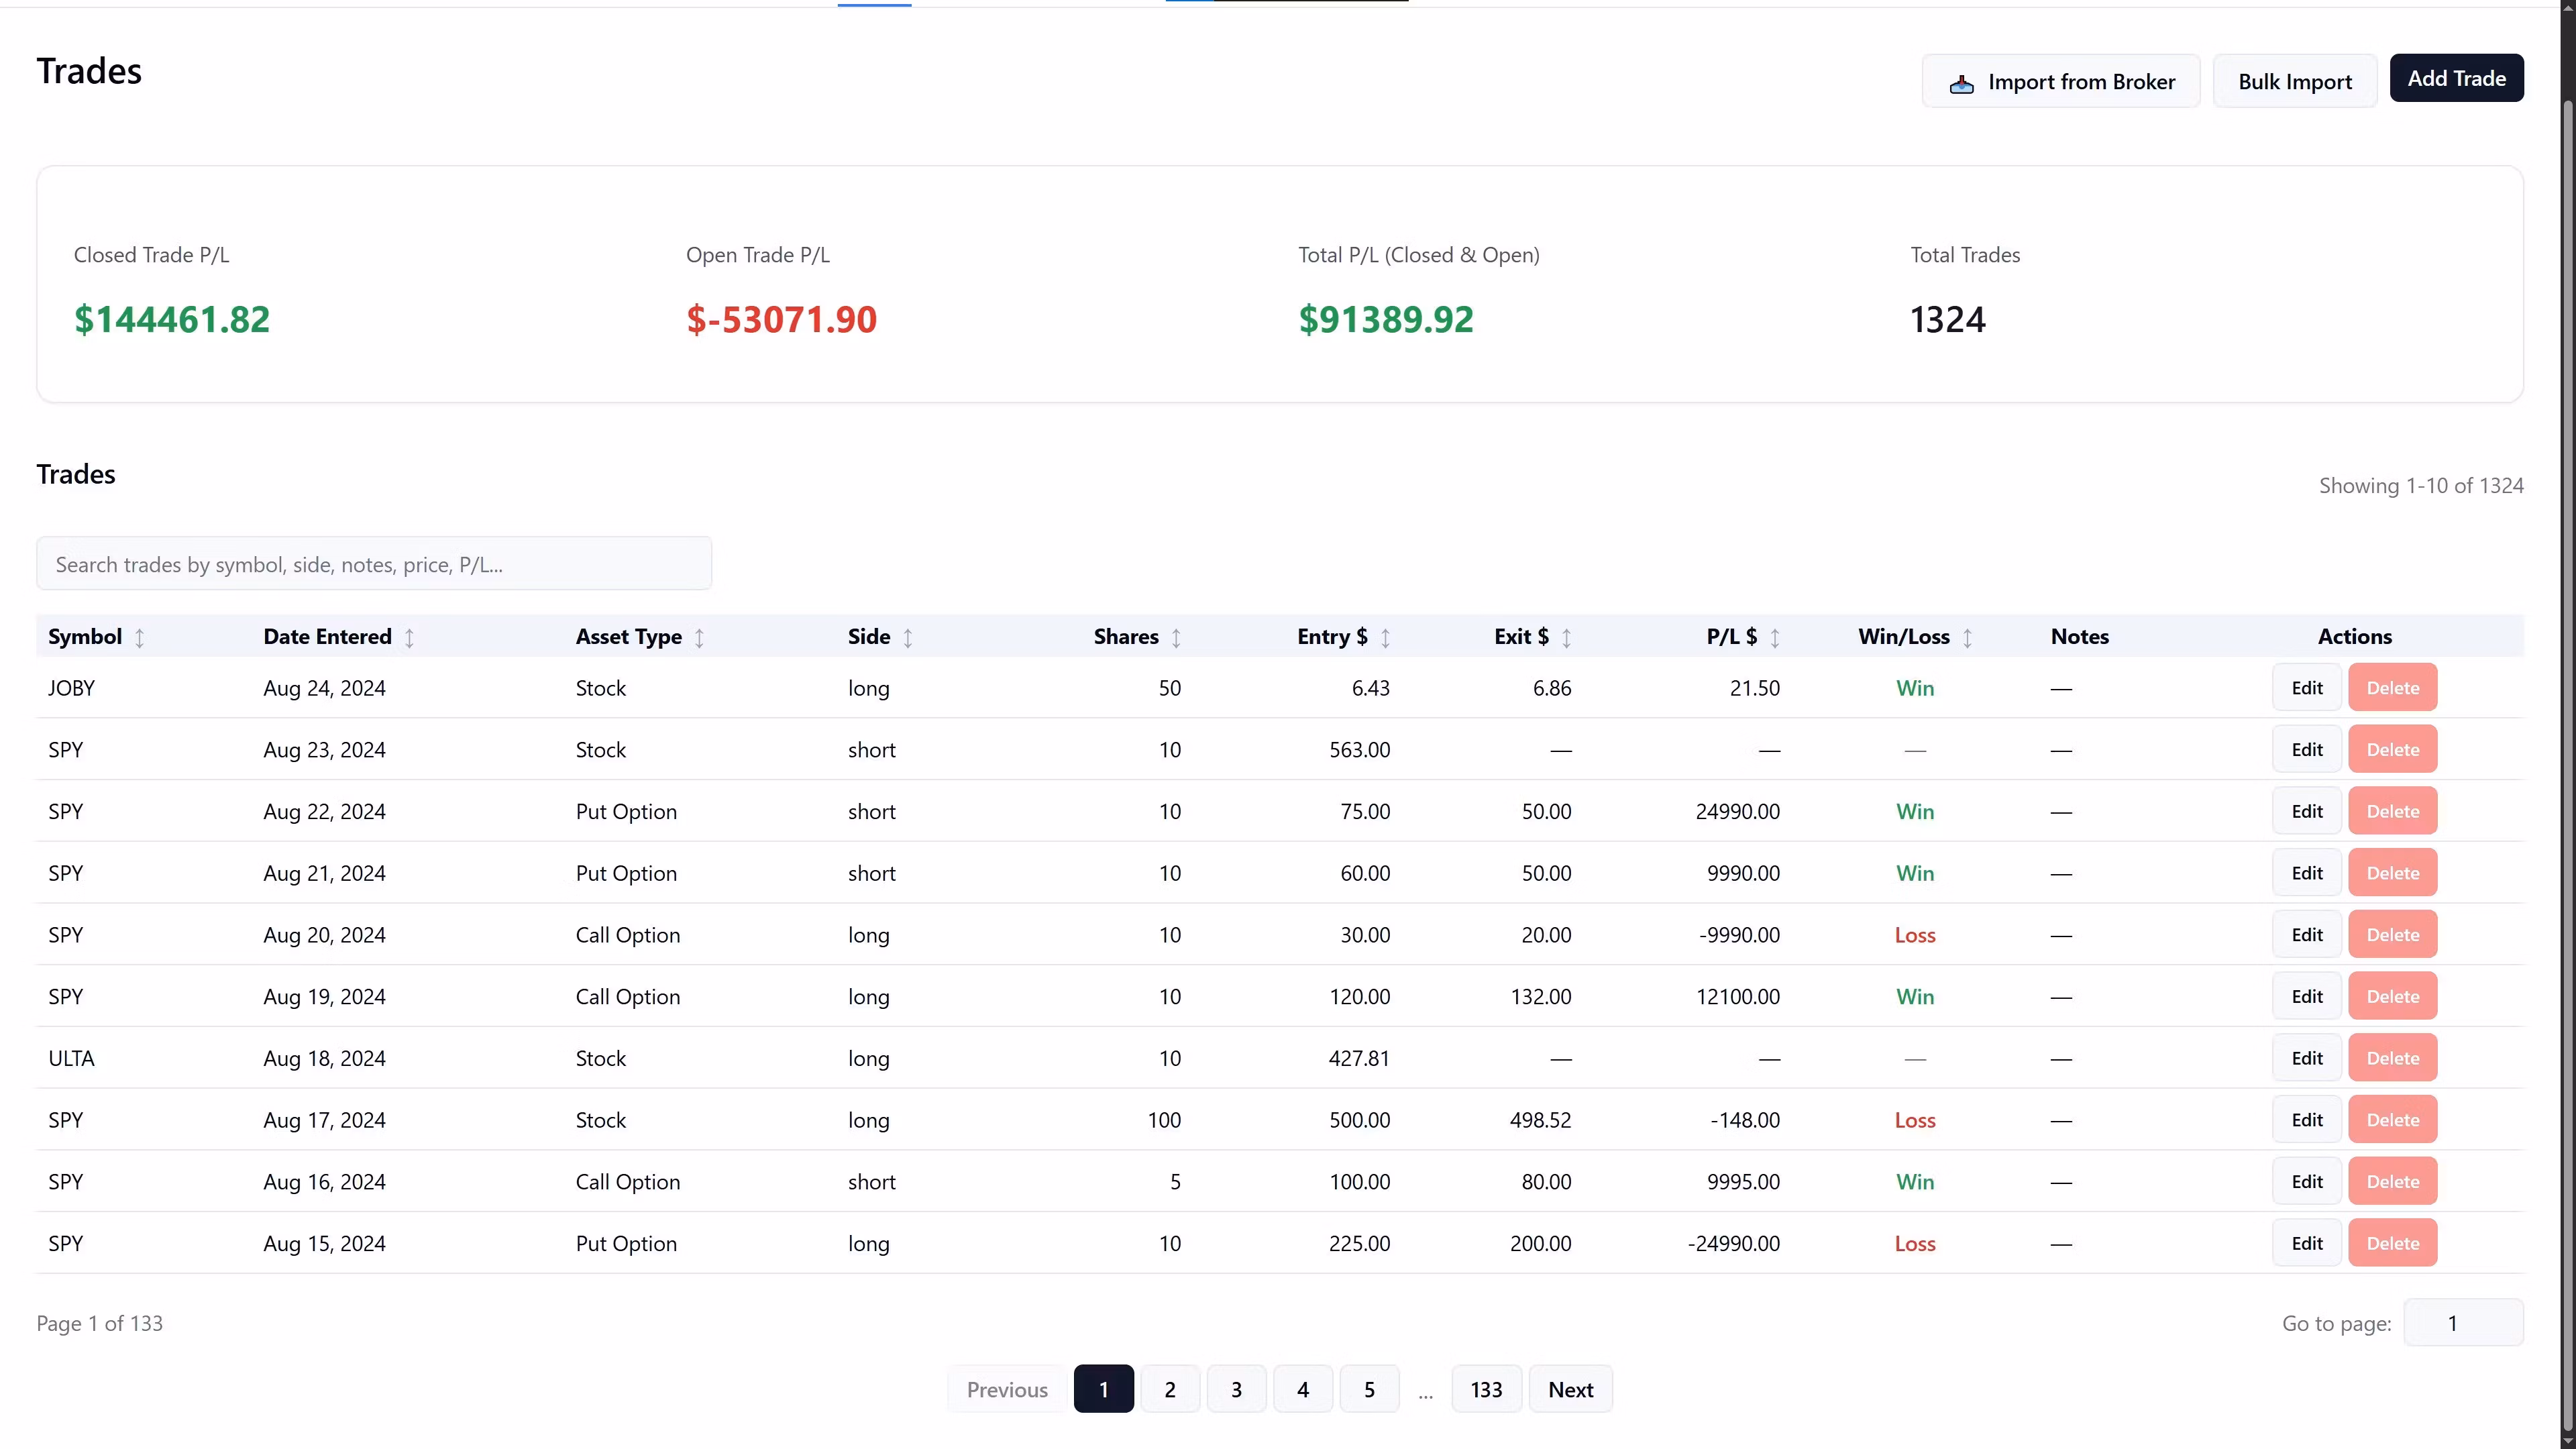2576x1449 pixels.
Task: Jump to last page 133
Action: pos(1486,1389)
